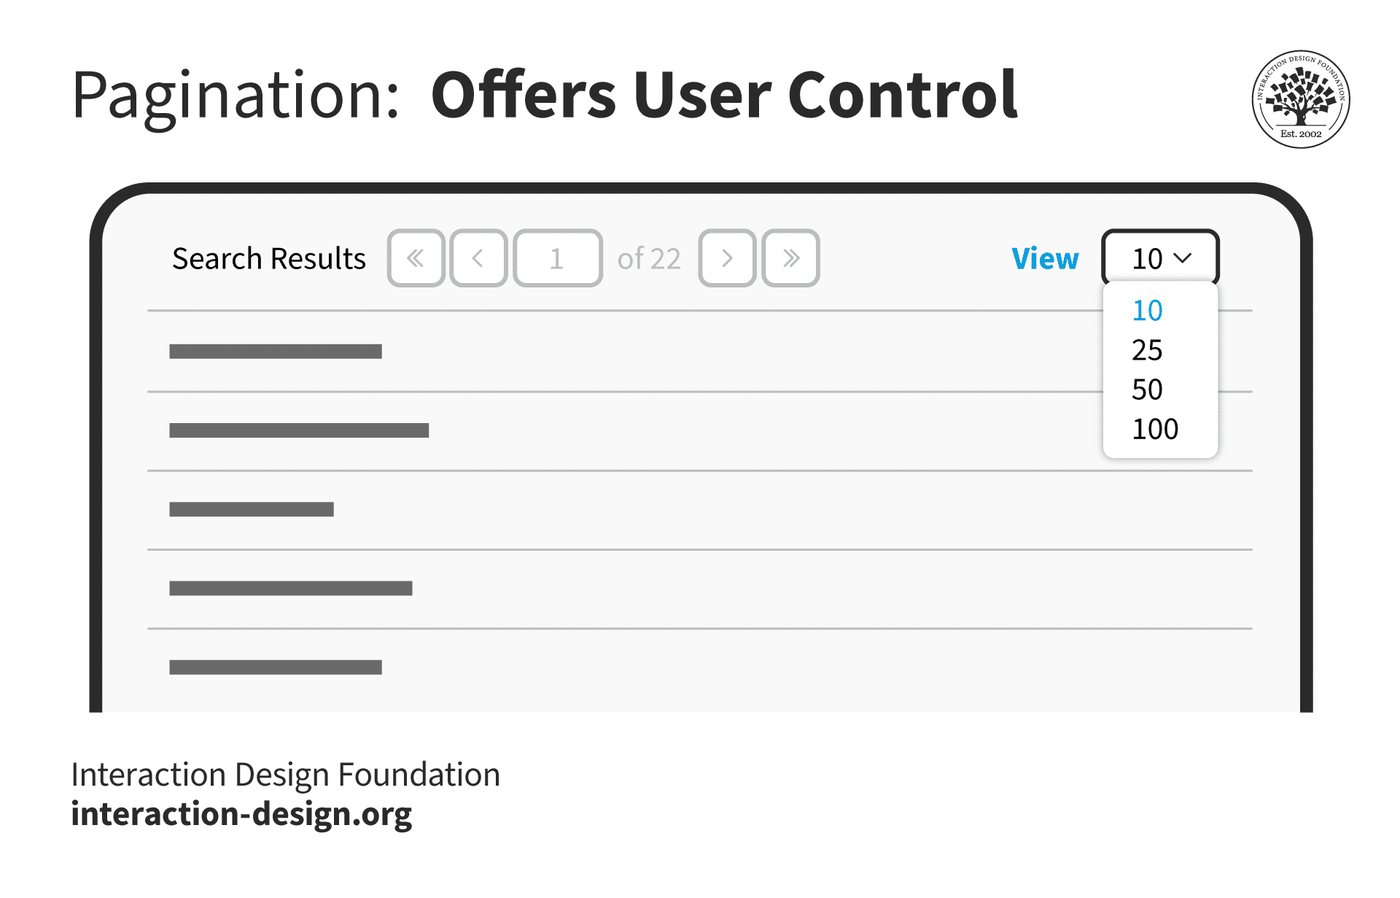Open the fifth search result row
Viewport: 1400px width, 898px height.
700,668
